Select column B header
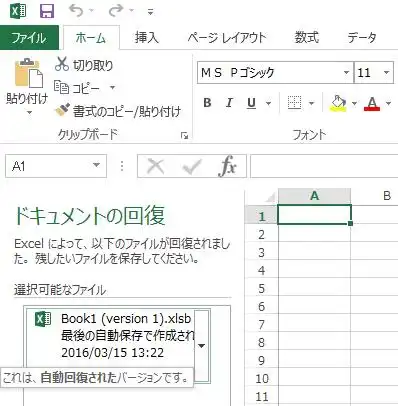Image resolution: width=398 pixels, height=406 pixels. 375,196
